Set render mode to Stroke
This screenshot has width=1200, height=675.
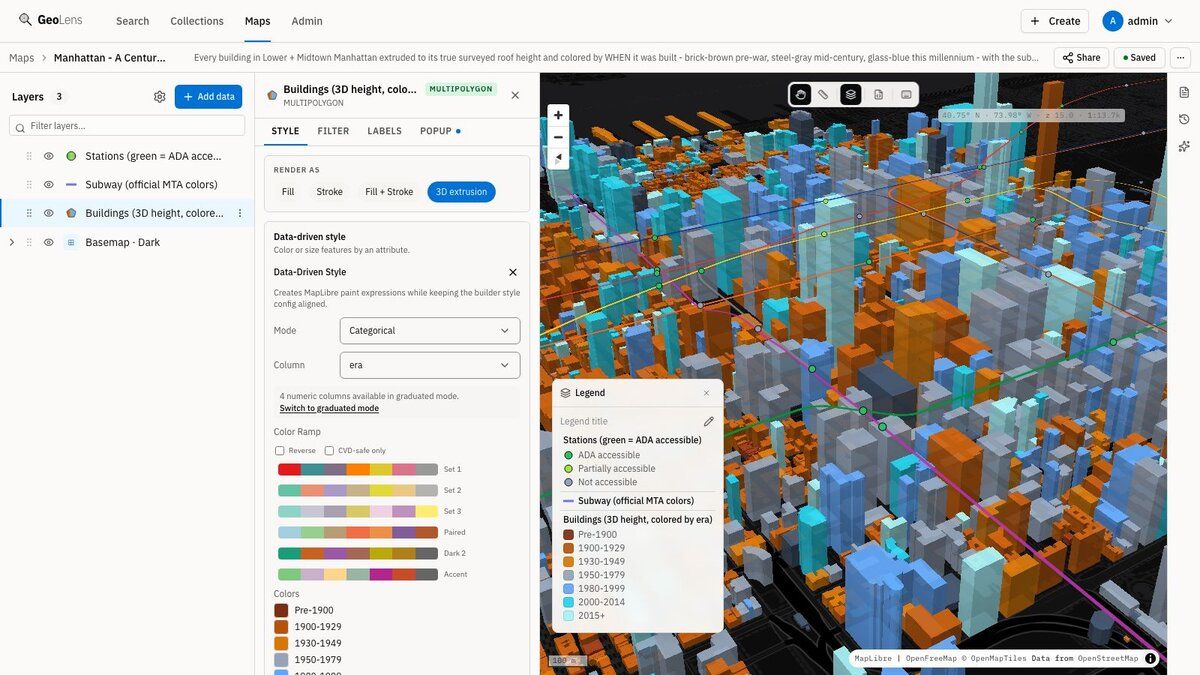330,192
